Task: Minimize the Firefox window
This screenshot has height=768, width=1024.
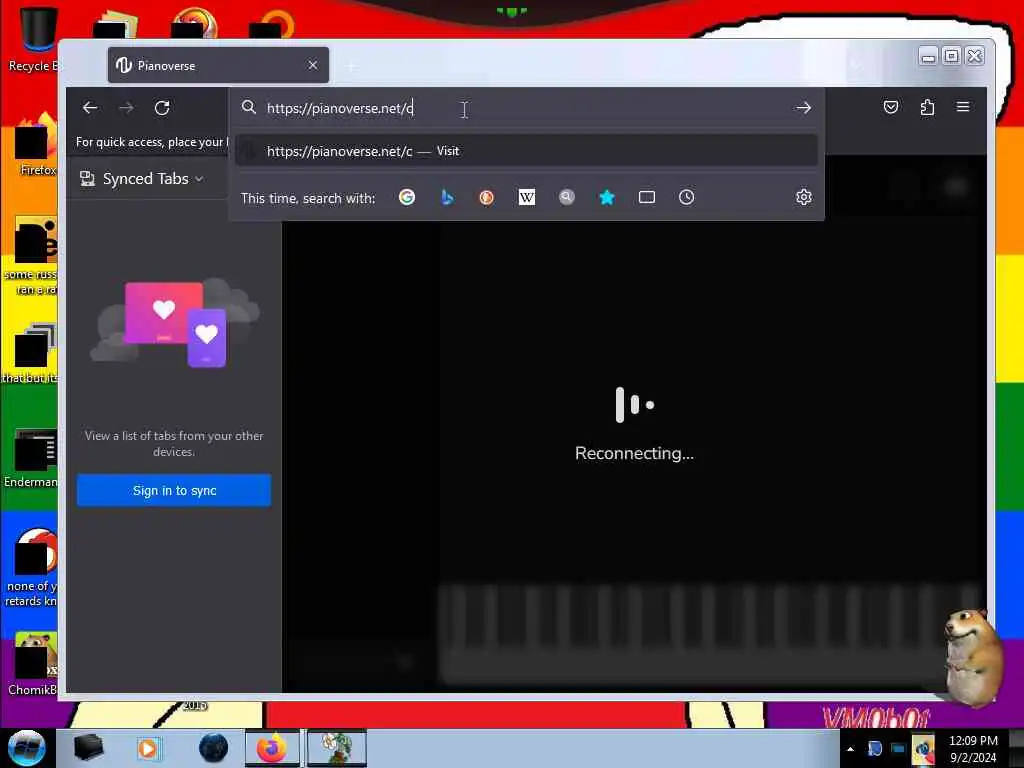Action: click(928, 57)
